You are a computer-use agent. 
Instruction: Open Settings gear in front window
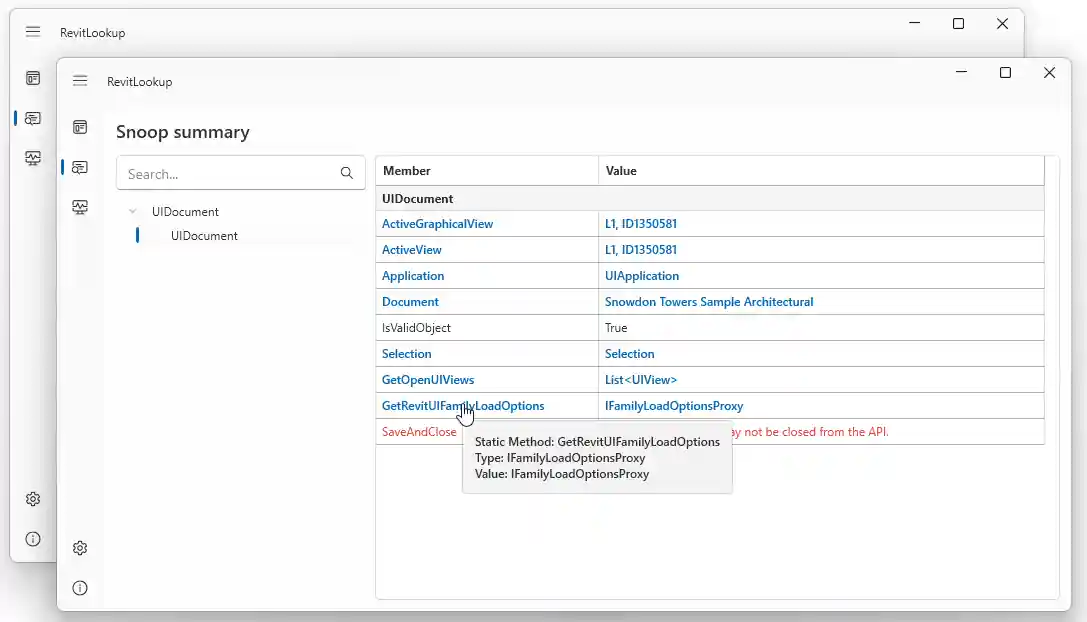(80, 548)
